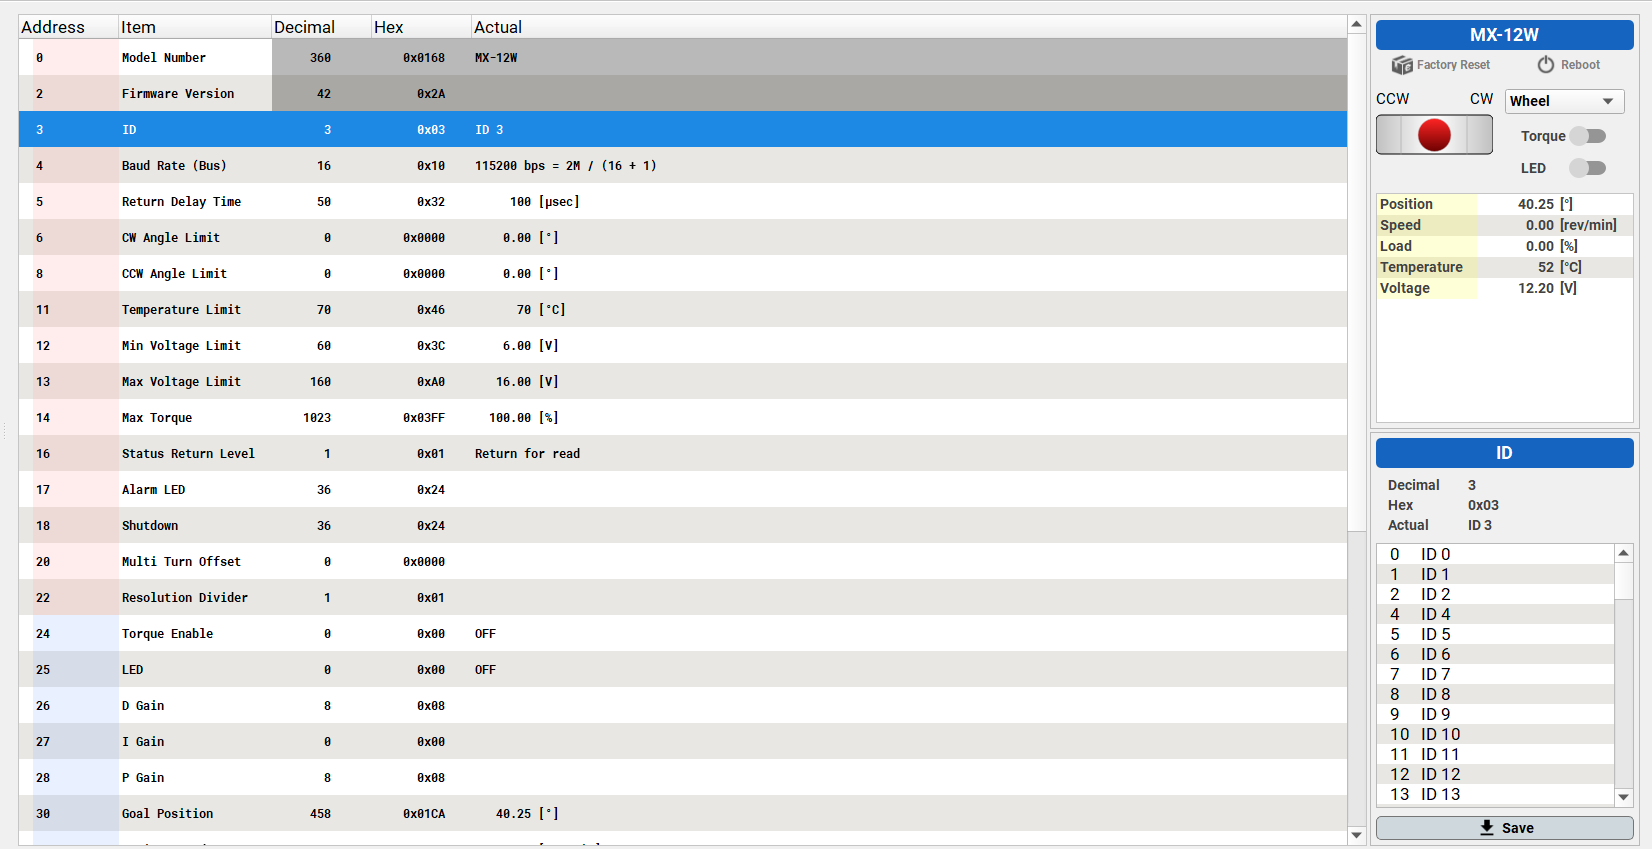Image resolution: width=1652 pixels, height=849 pixels.
Task: Select the Model Number row
Action: [683, 57]
